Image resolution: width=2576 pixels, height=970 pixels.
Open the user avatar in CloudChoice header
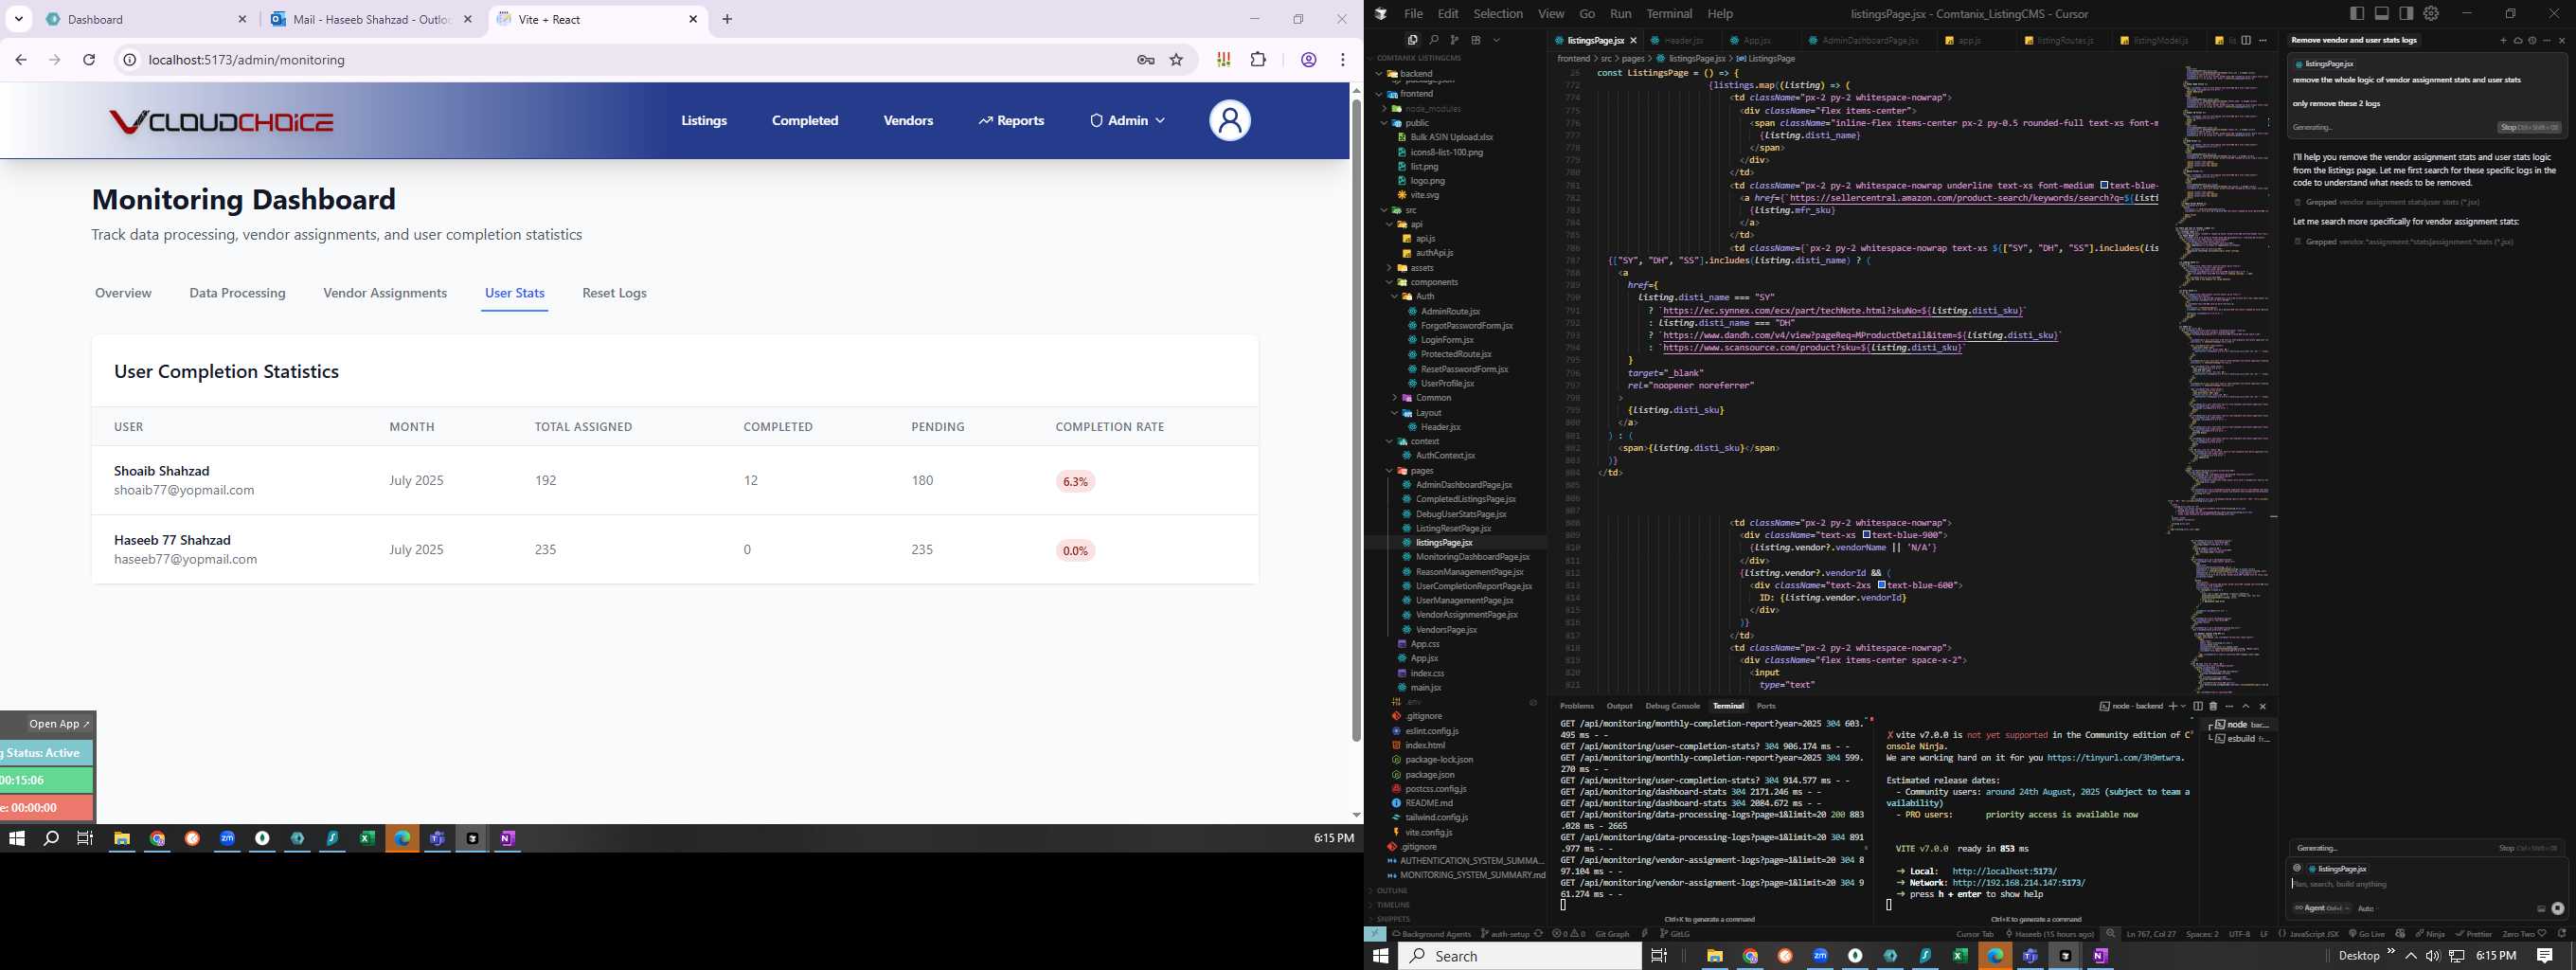1230,121
